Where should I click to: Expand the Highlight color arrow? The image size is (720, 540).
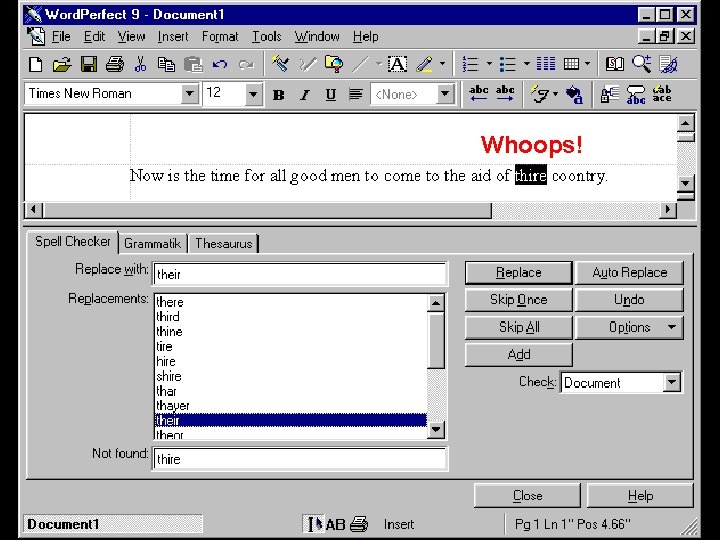coord(442,64)
